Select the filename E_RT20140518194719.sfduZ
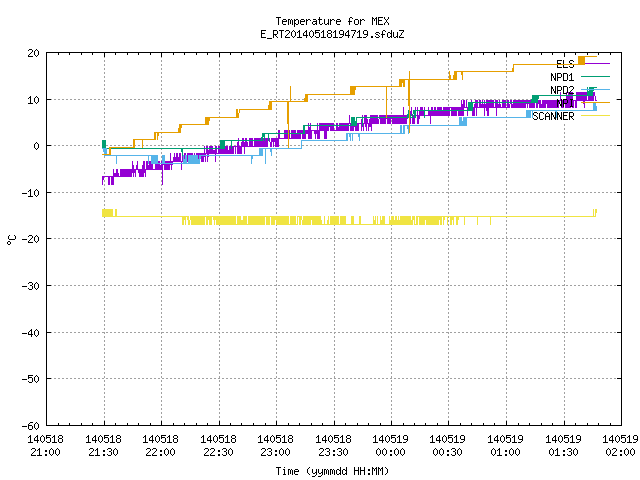 coord(332,34)
